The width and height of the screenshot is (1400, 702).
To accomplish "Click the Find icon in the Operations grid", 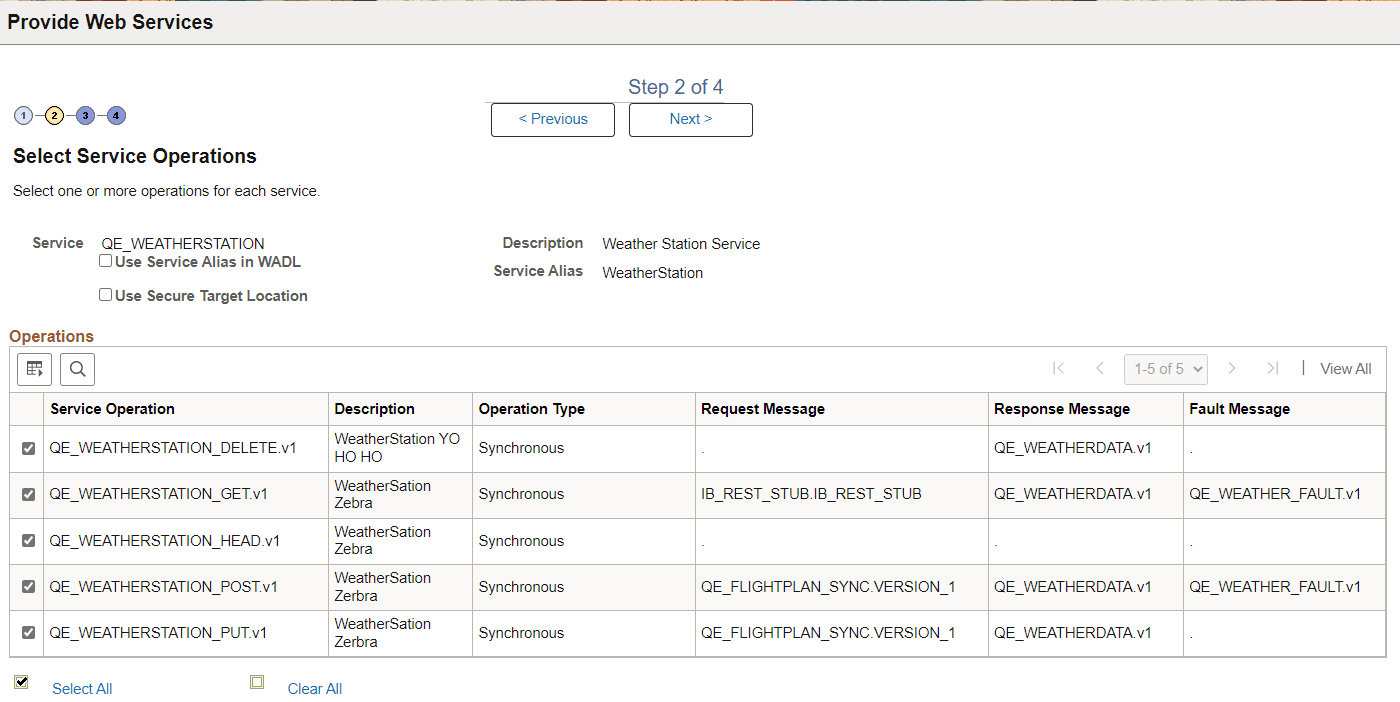I will [77, 369].
